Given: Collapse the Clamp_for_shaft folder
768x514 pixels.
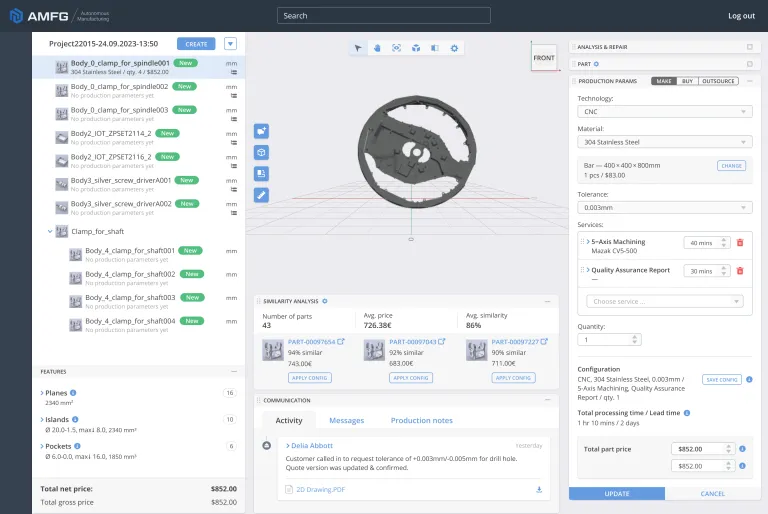Looking at the screenshot, I should tap(50, 231).
